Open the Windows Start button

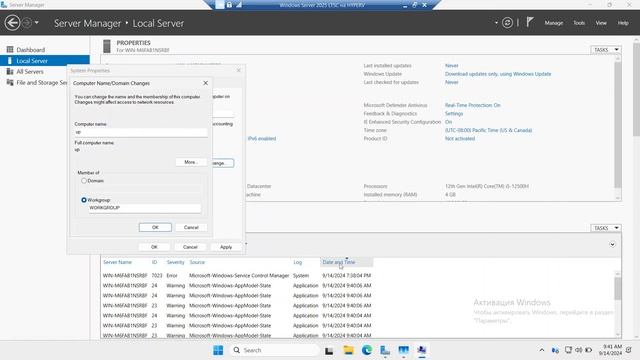218,350
